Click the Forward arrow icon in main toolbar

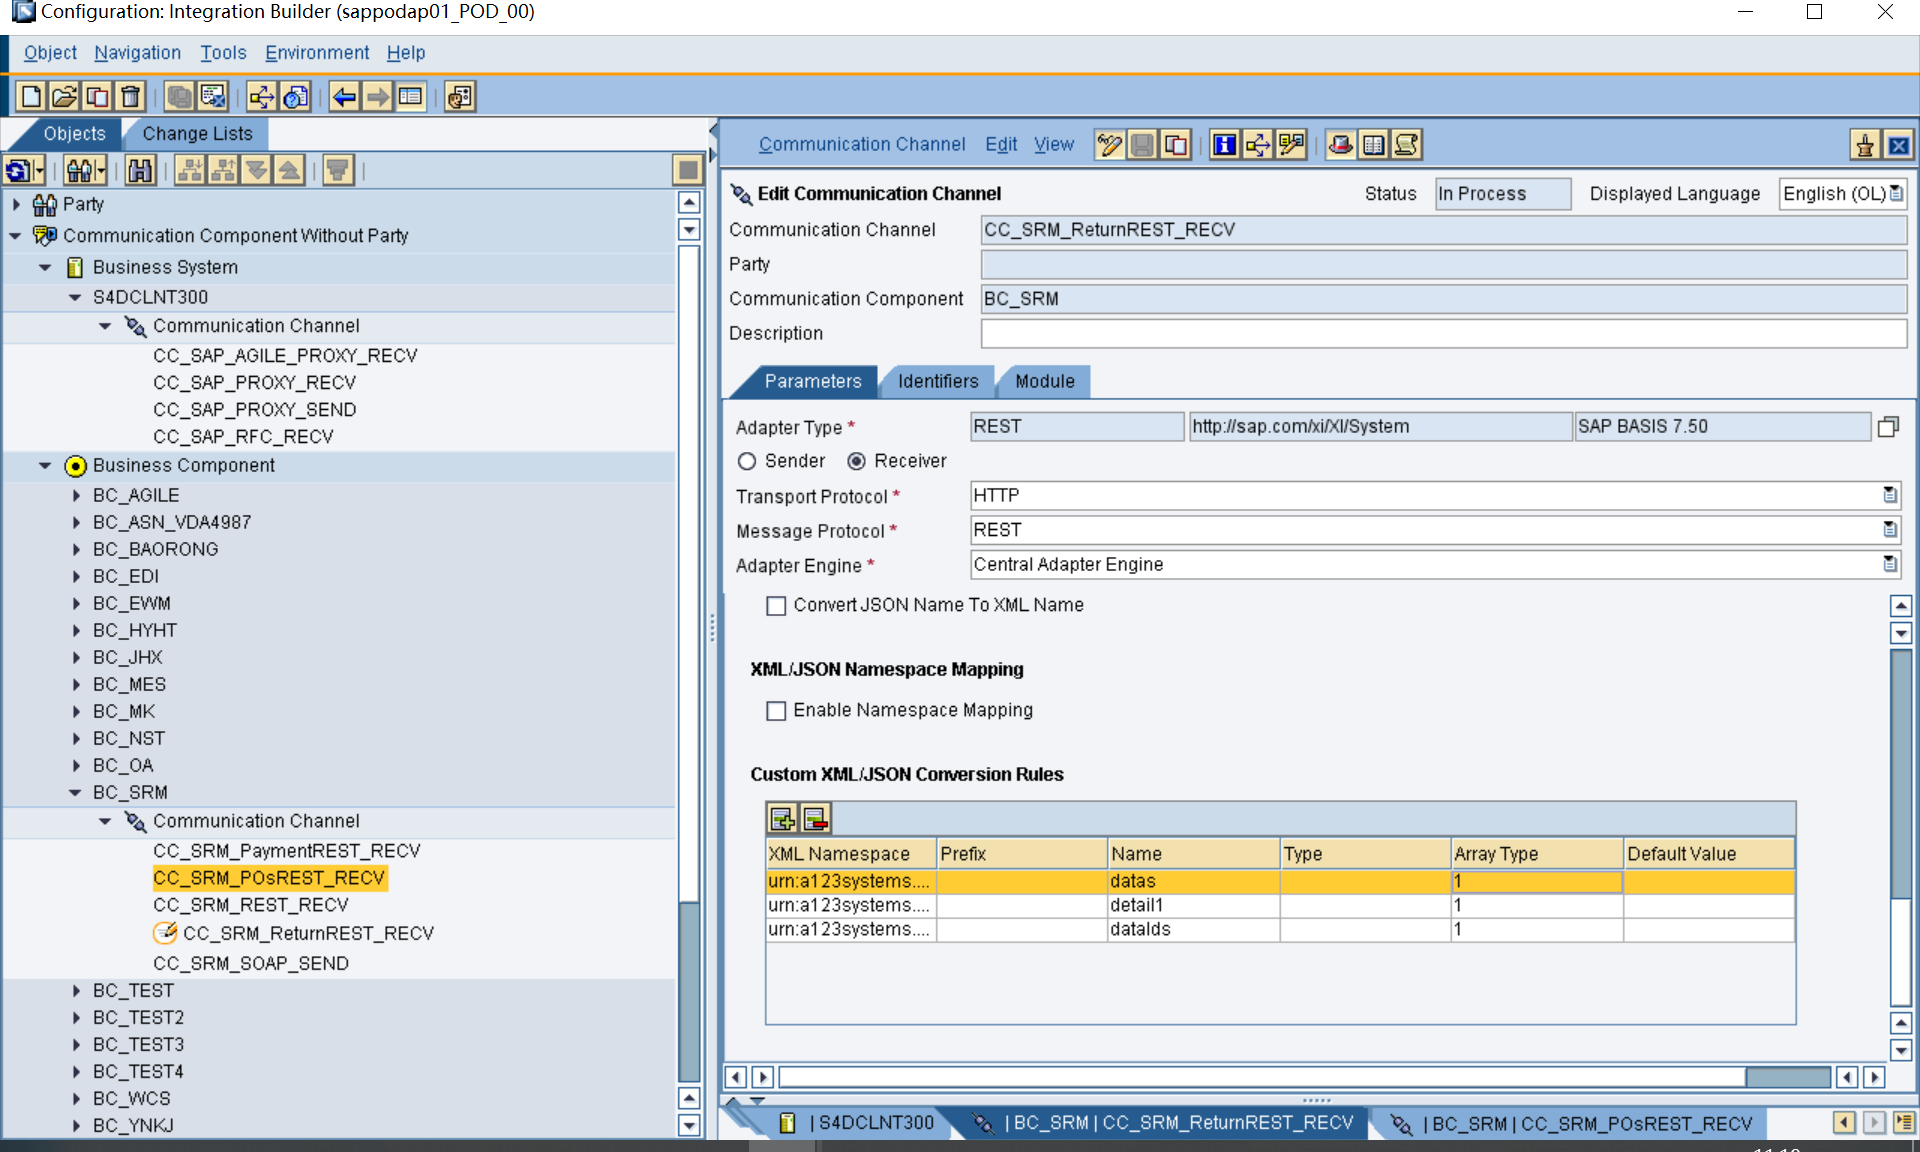tap(377, 96)
